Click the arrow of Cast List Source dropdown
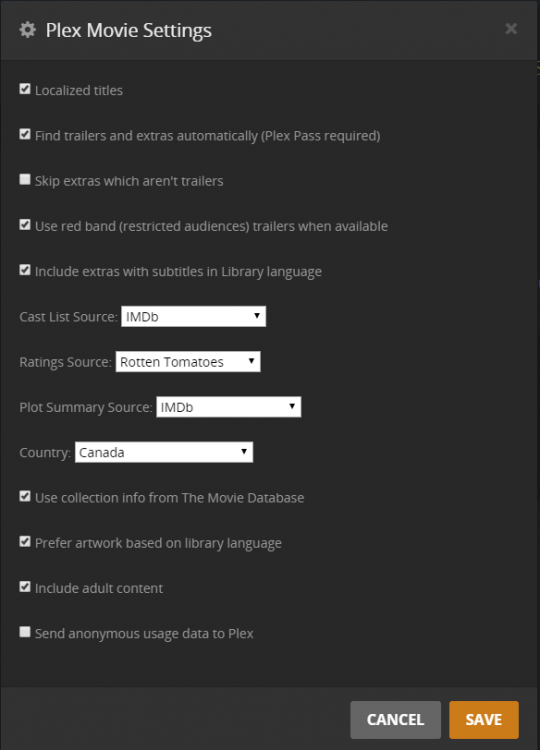This screenshot has height=750, width=540. tap(257, 316)
